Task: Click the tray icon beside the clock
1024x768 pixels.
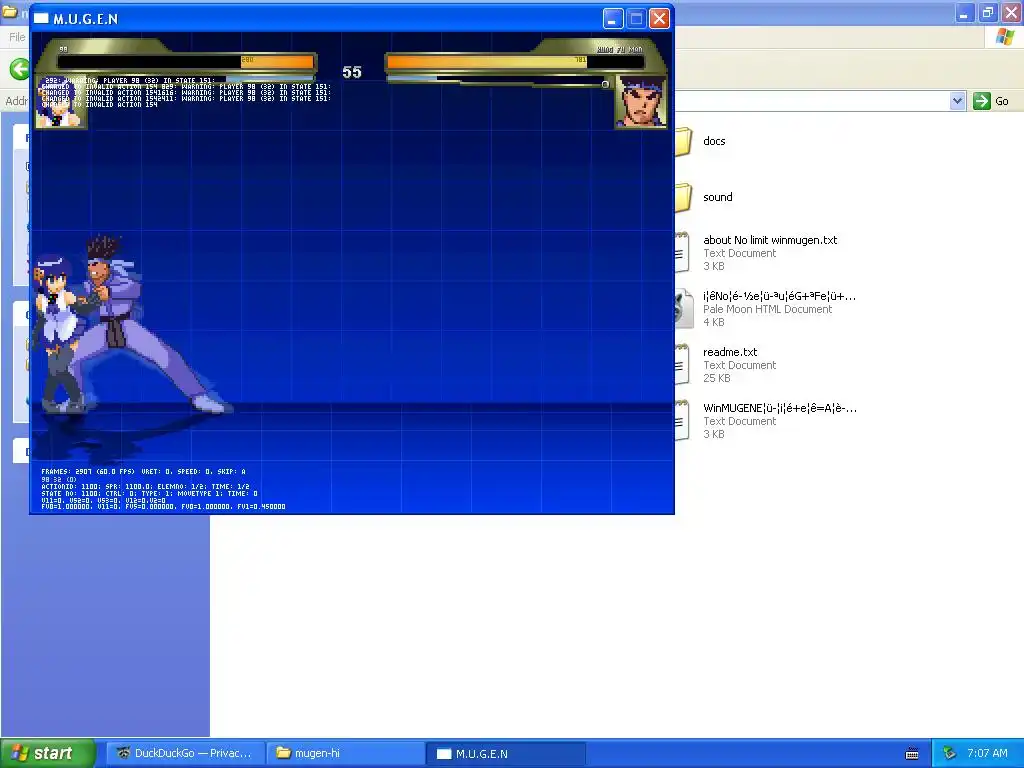Action: (950, 754)
